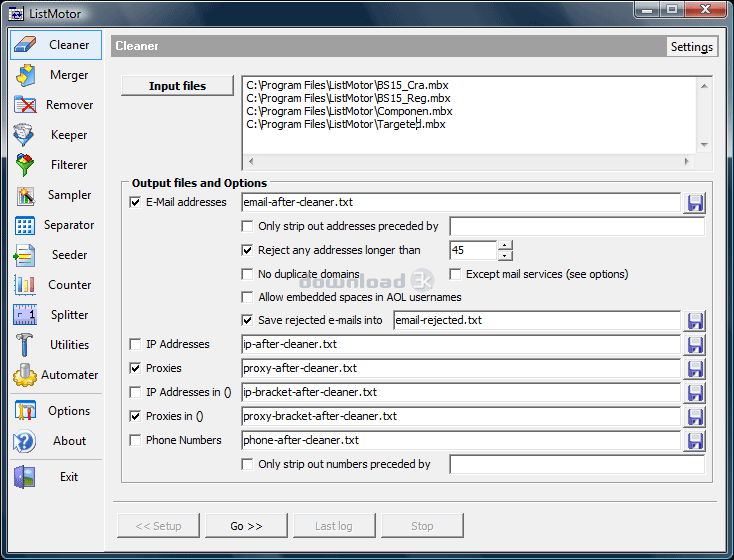Open the Options sidebar item

(55, 411)
